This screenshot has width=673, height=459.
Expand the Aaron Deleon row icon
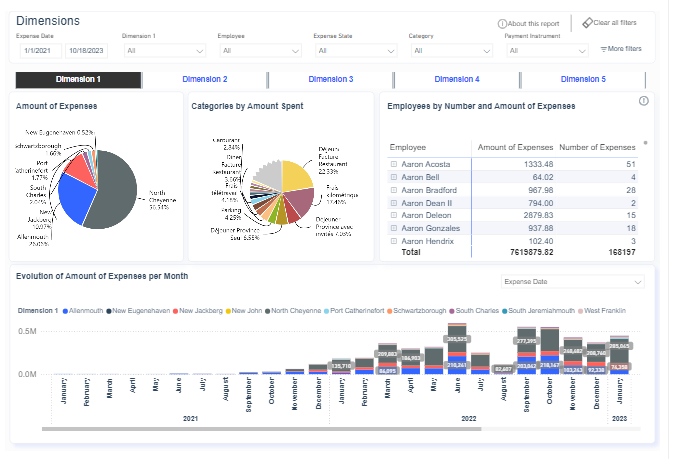coord(393,215)
